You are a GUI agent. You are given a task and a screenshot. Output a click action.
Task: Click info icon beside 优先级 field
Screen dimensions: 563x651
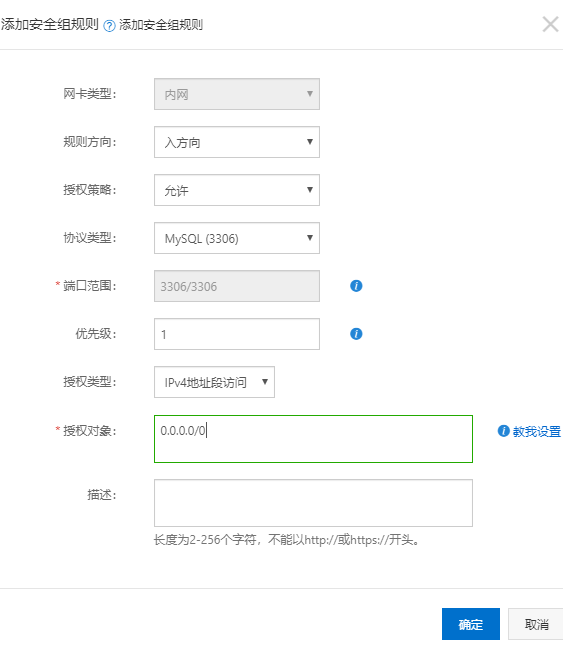click(x=356, y=334)
